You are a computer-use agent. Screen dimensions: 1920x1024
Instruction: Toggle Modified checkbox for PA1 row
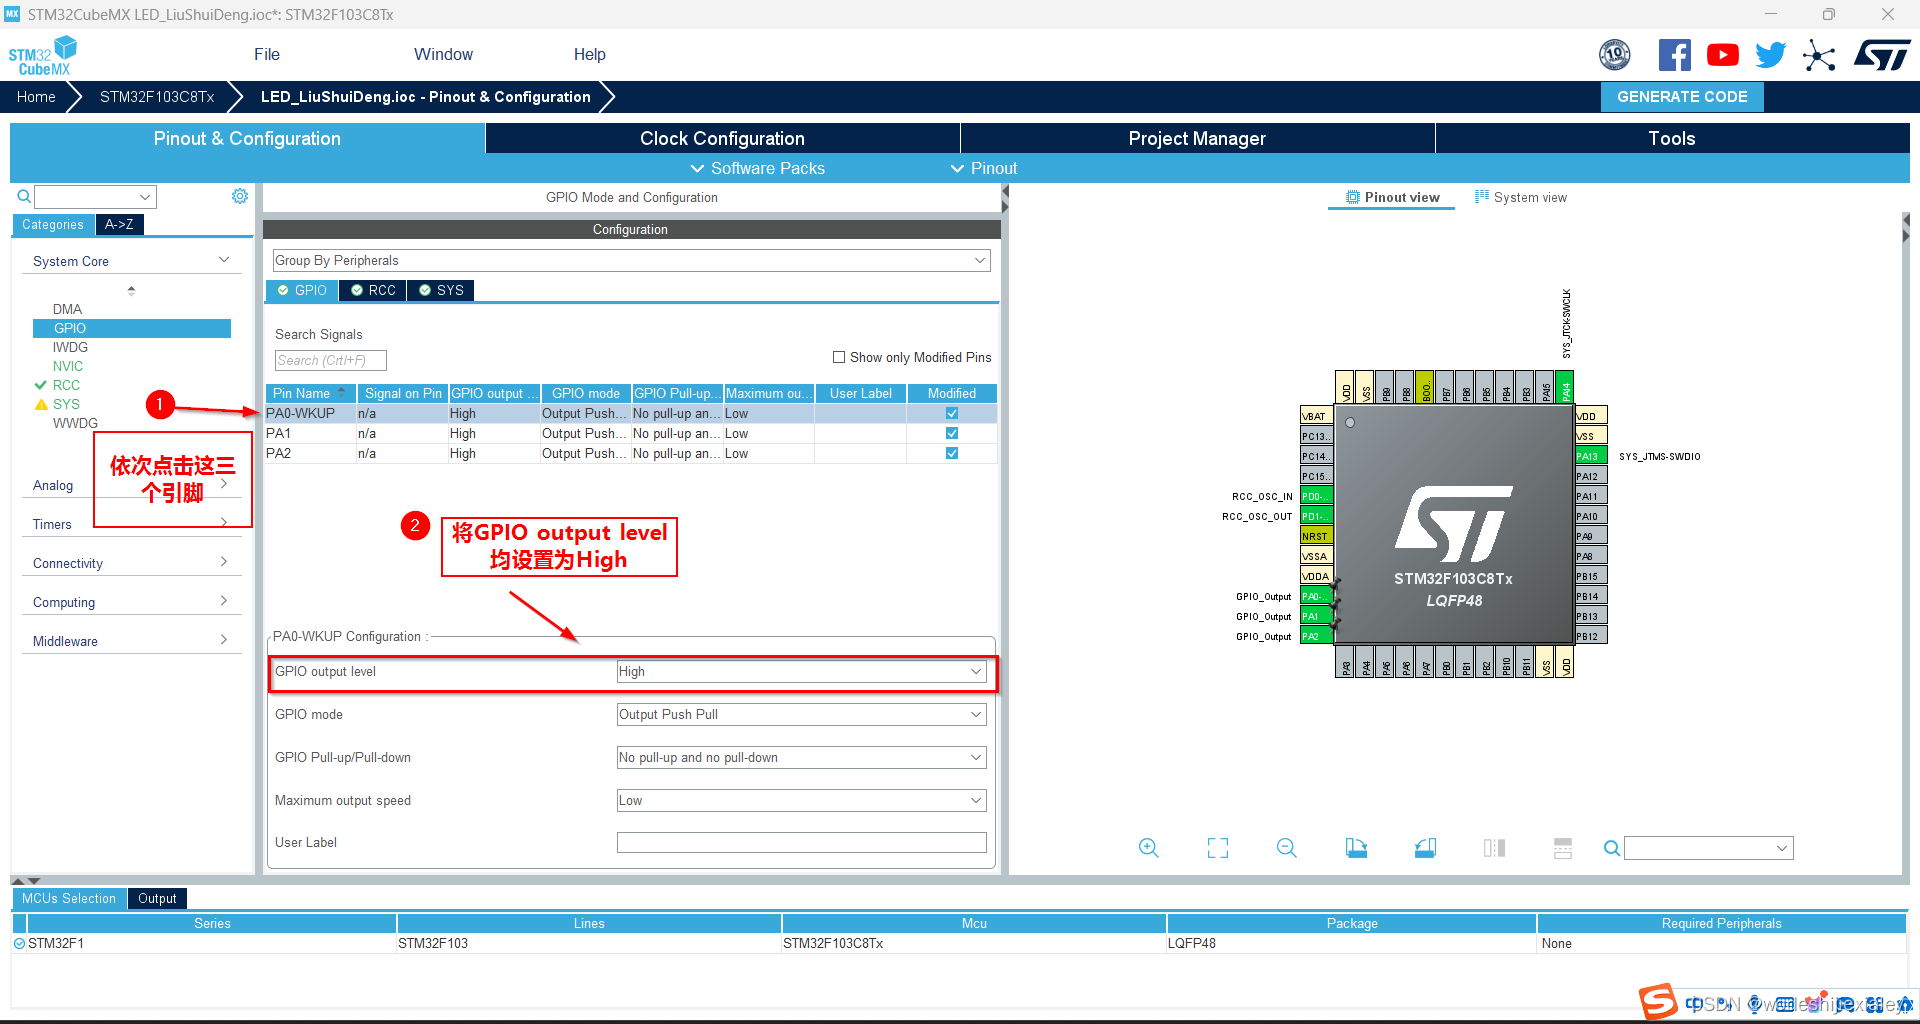click(x=952, y=433)
